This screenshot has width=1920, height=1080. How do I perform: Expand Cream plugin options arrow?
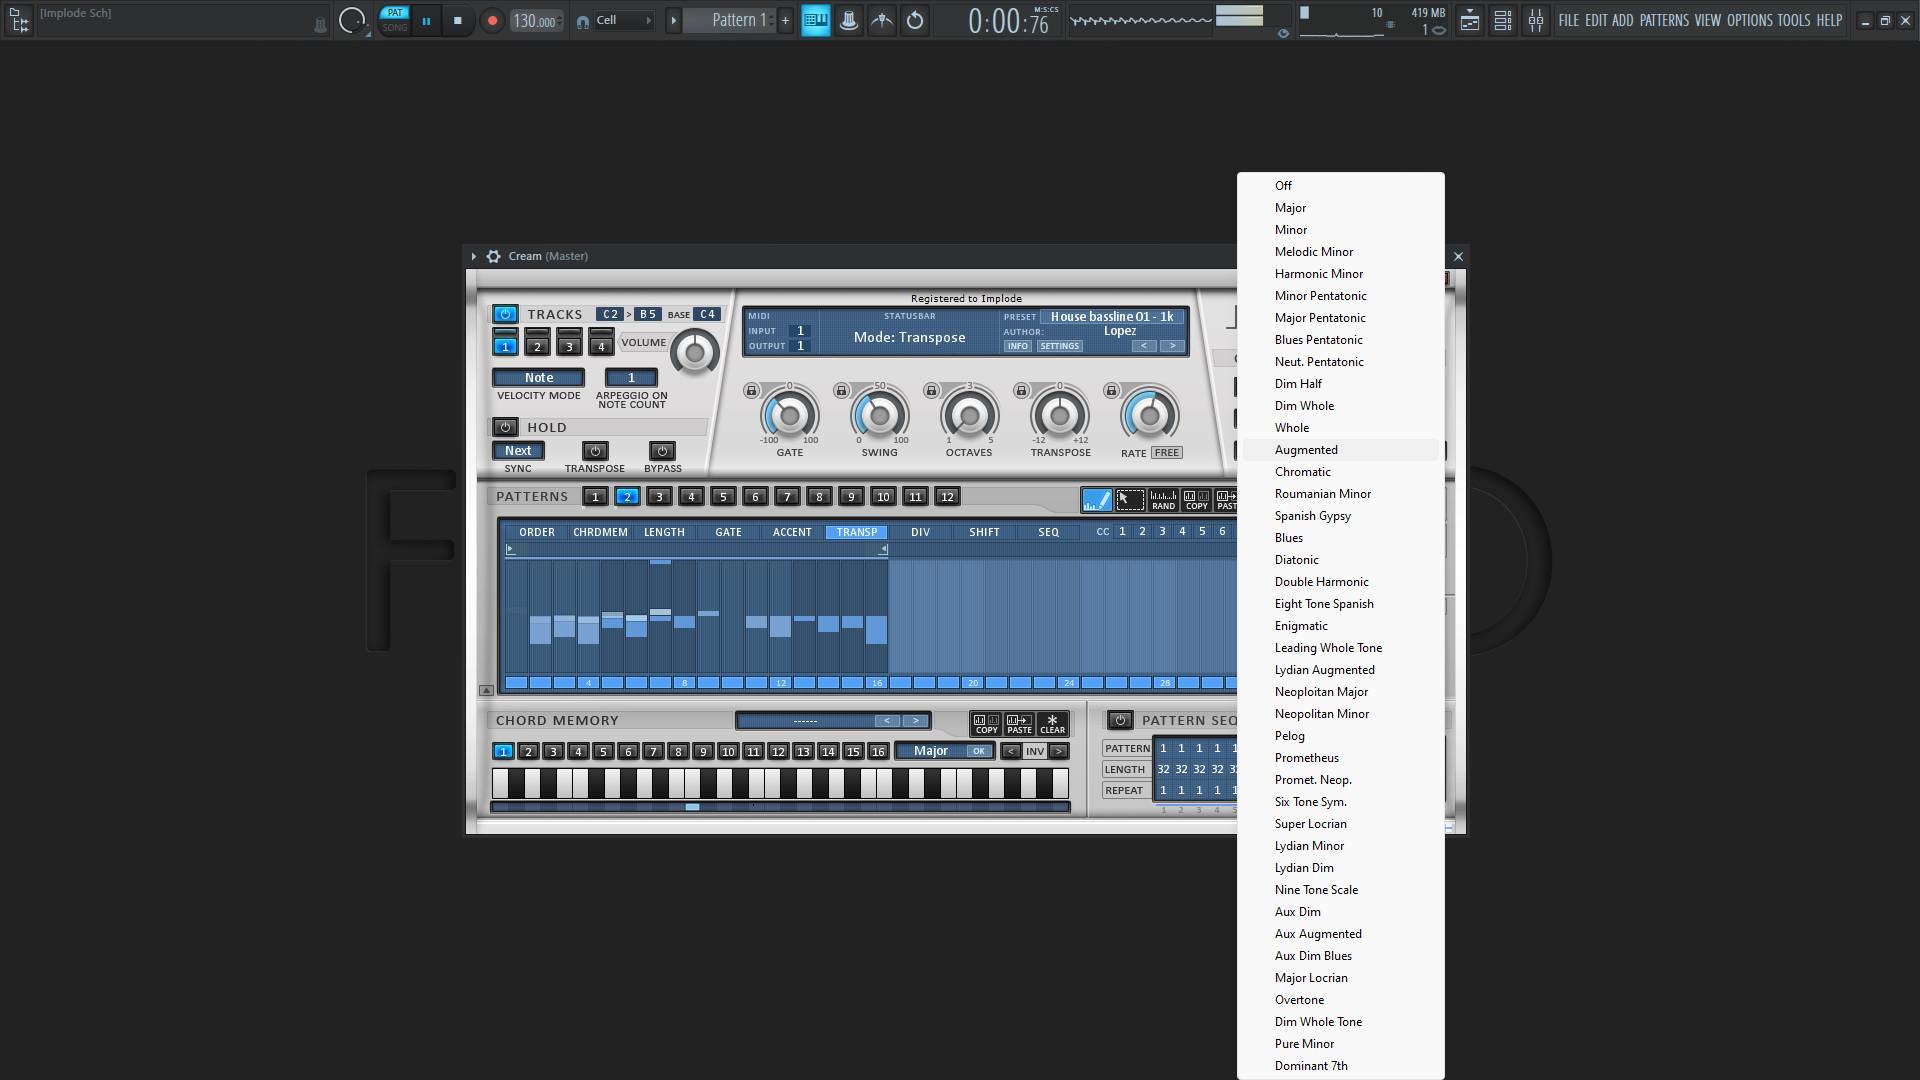(474, 257)
